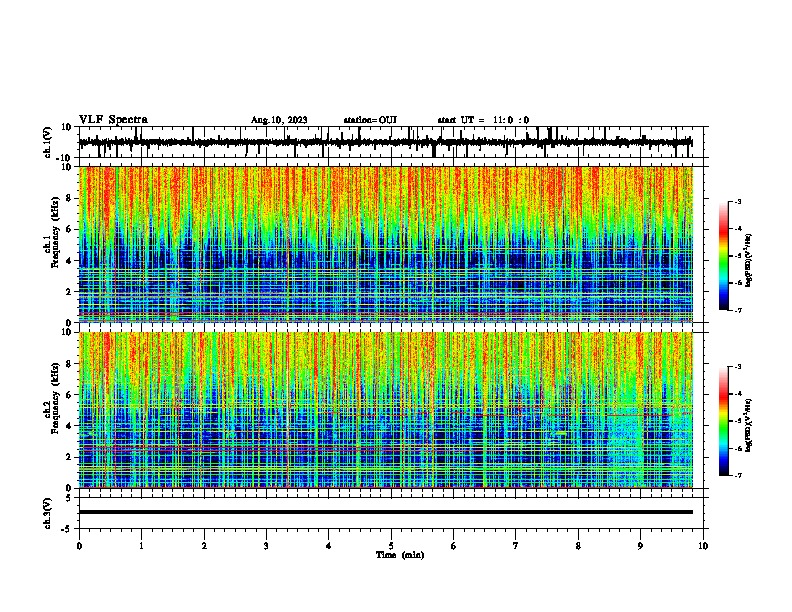Click the '8' kHz tick on ch.2 frequency axis

[69, 364]
